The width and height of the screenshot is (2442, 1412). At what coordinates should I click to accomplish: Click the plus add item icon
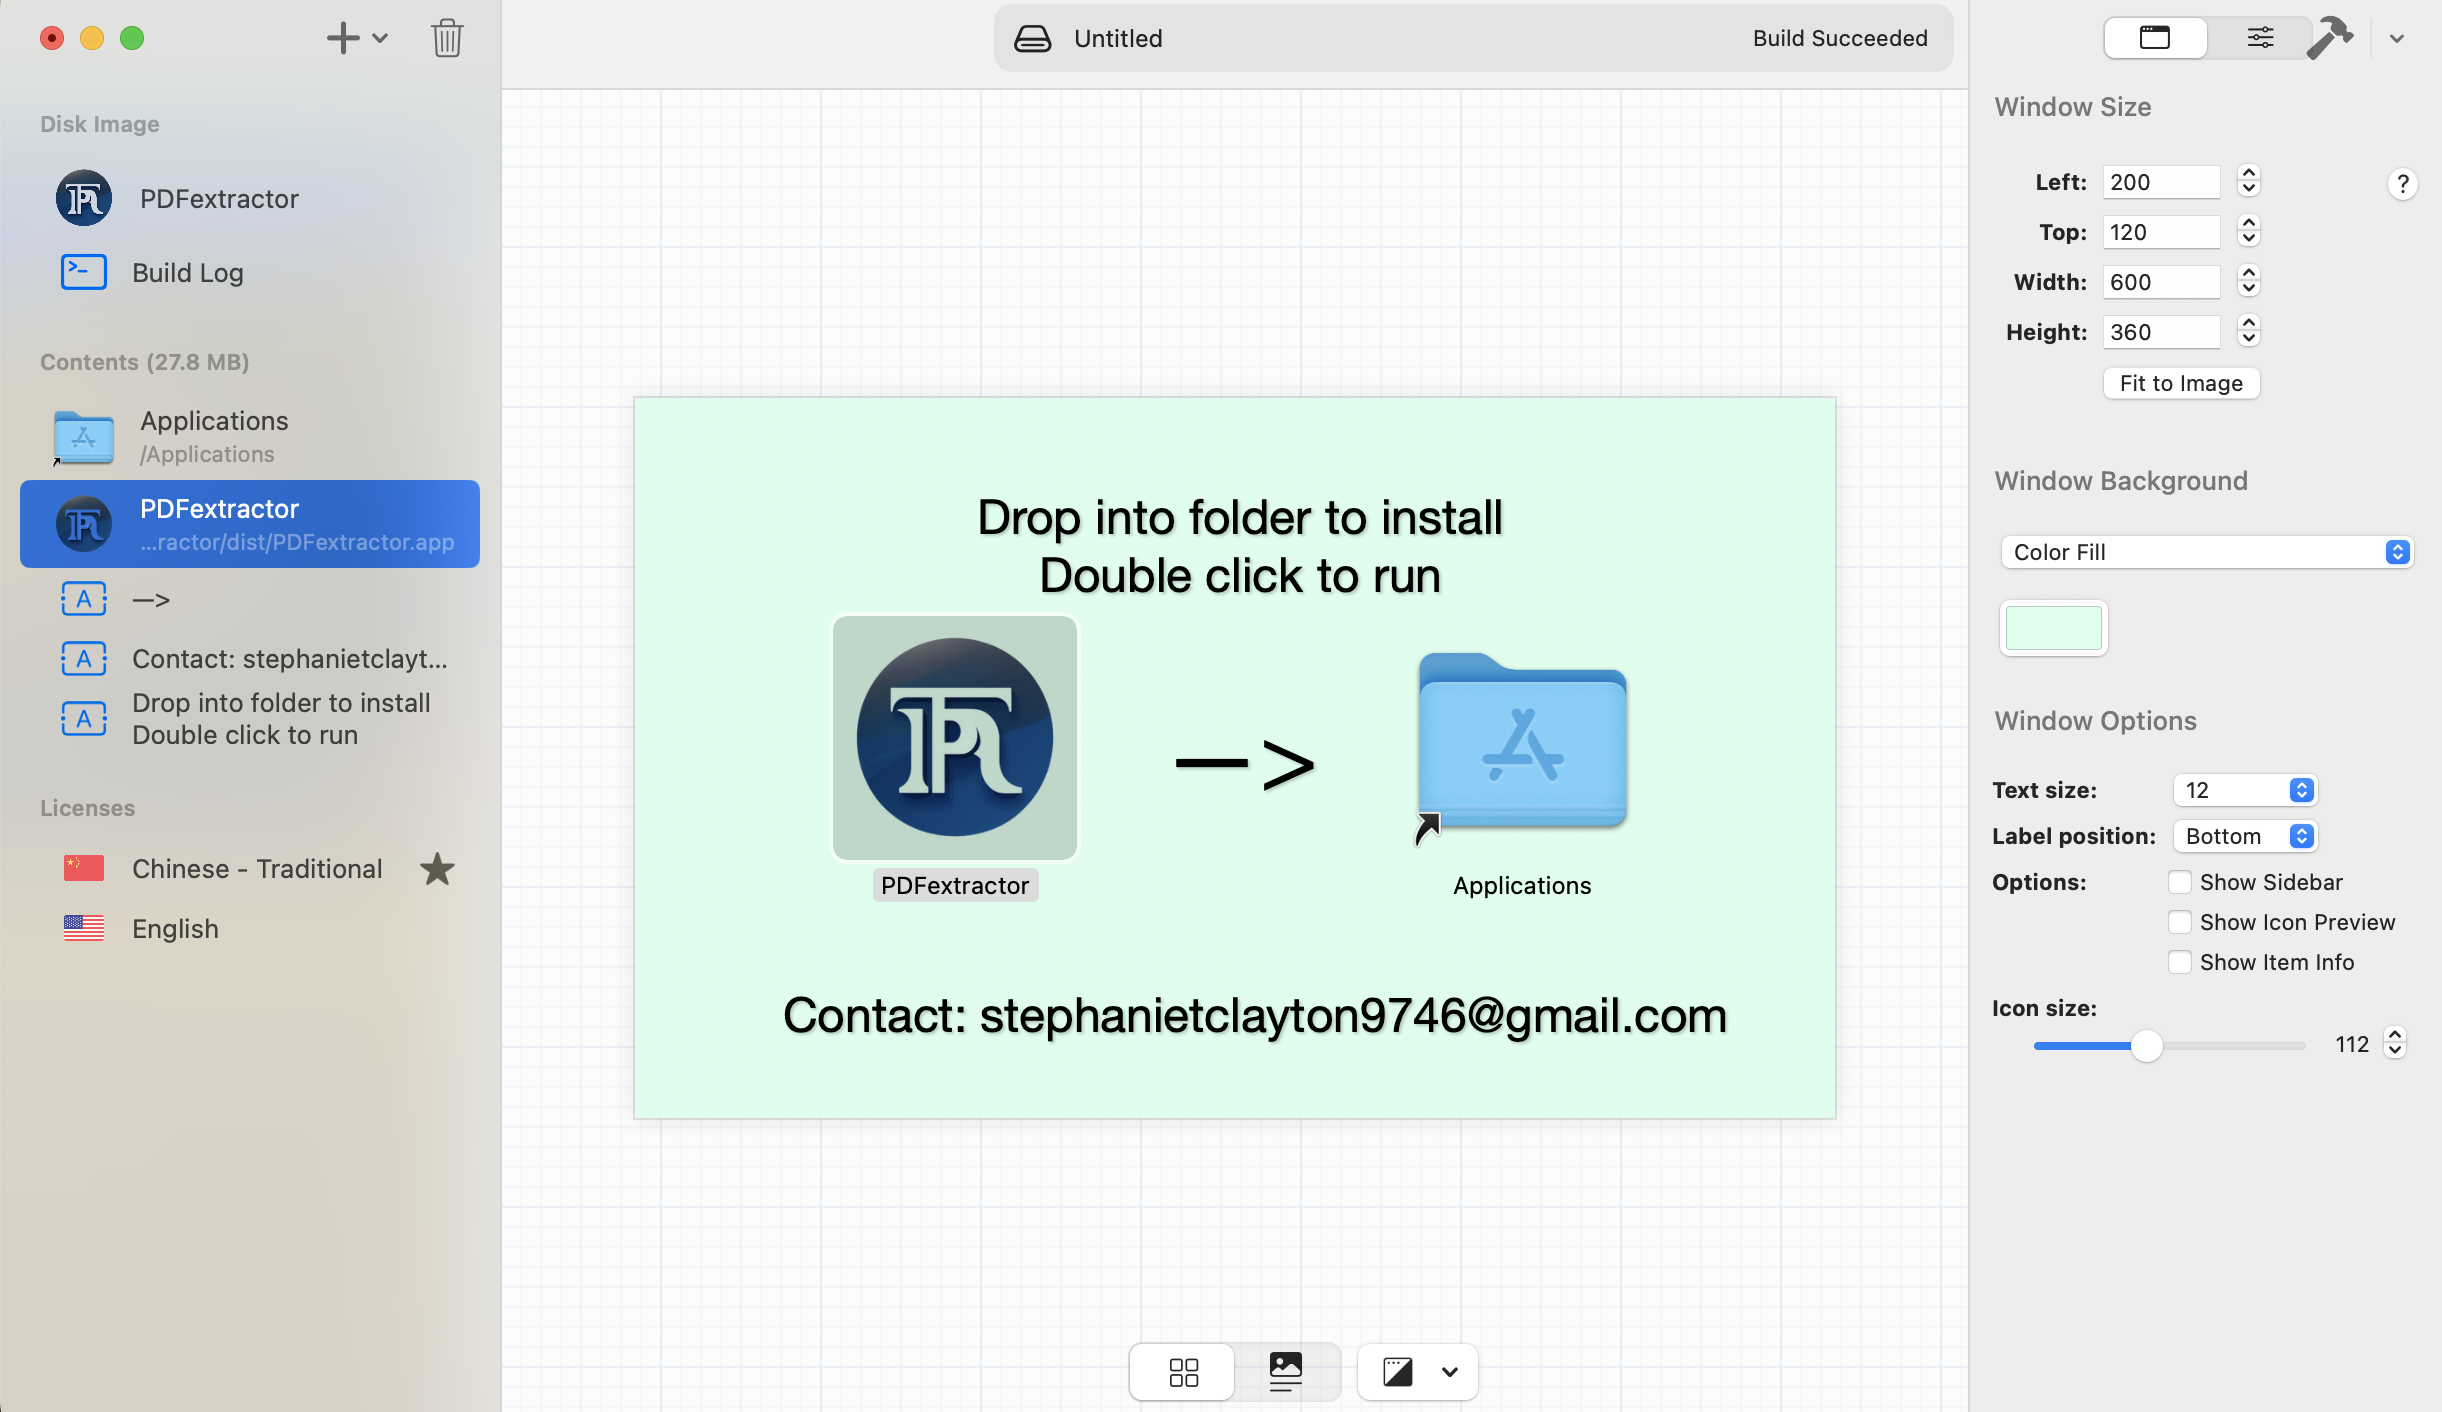(x=342, y=38)
